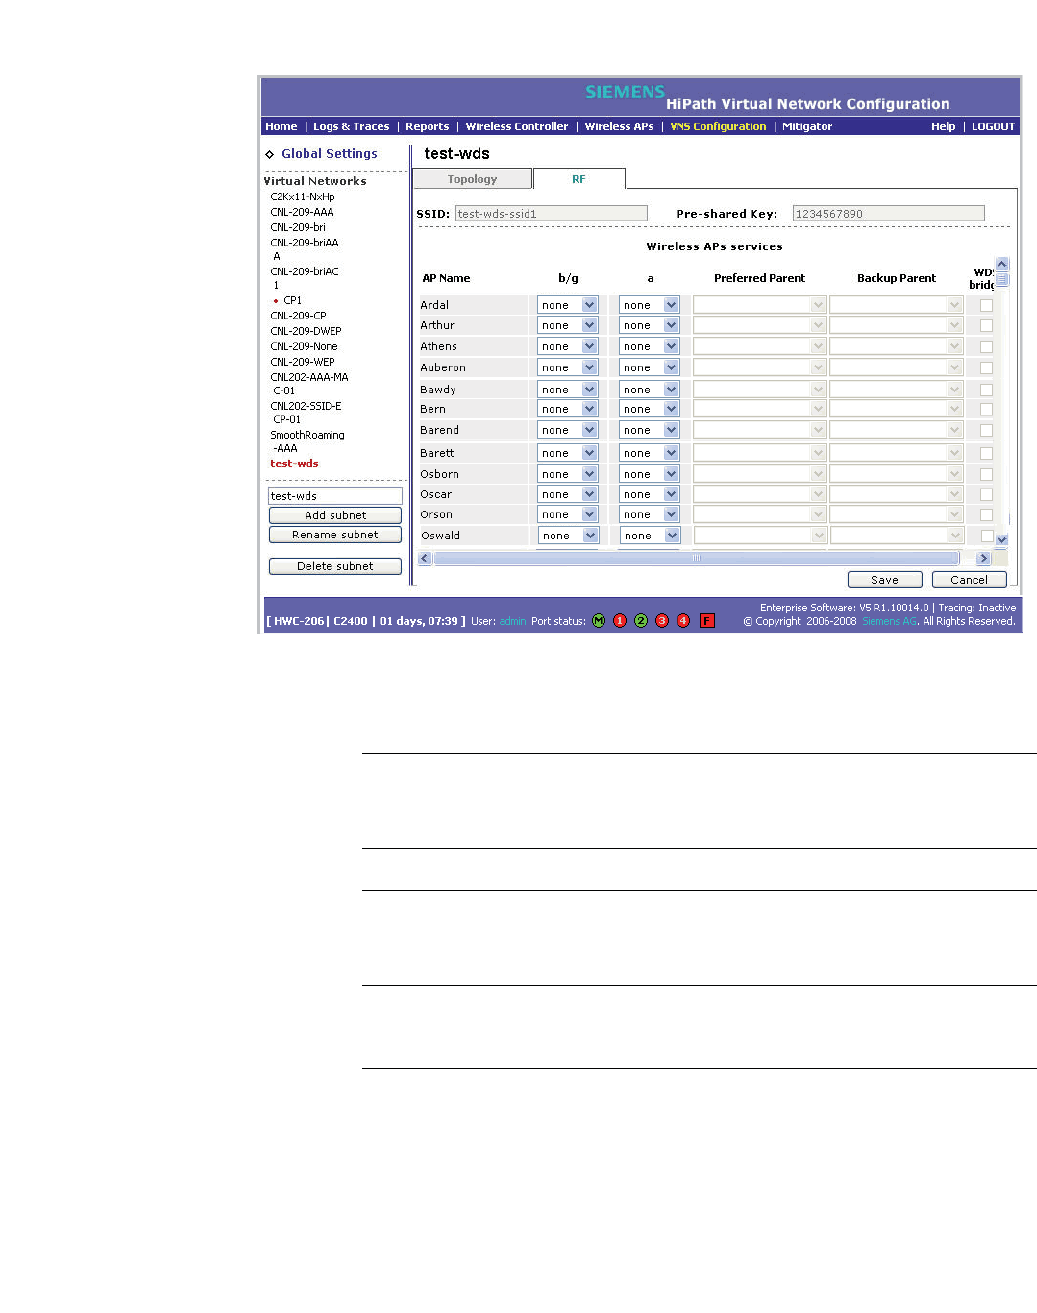Open b/g dropdown for Bern
This screenshot has width=1037, height=1313.
point(567,409)
